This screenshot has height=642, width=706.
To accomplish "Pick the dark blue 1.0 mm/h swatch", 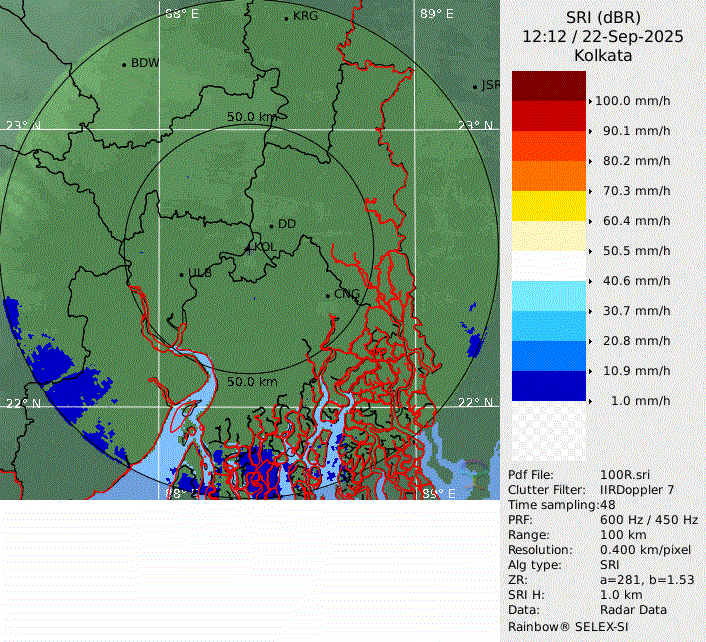I will 548,386.
